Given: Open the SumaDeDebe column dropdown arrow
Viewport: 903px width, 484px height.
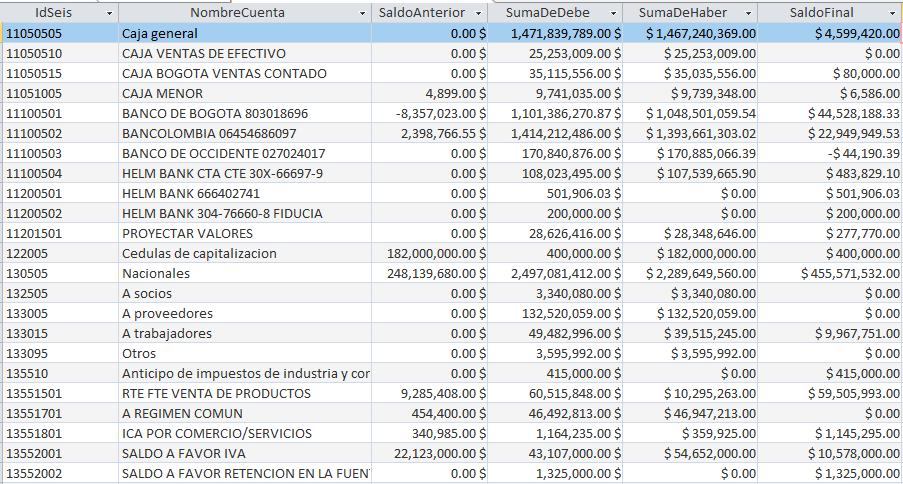Looking at the screenshot, I should pos(614,13).
